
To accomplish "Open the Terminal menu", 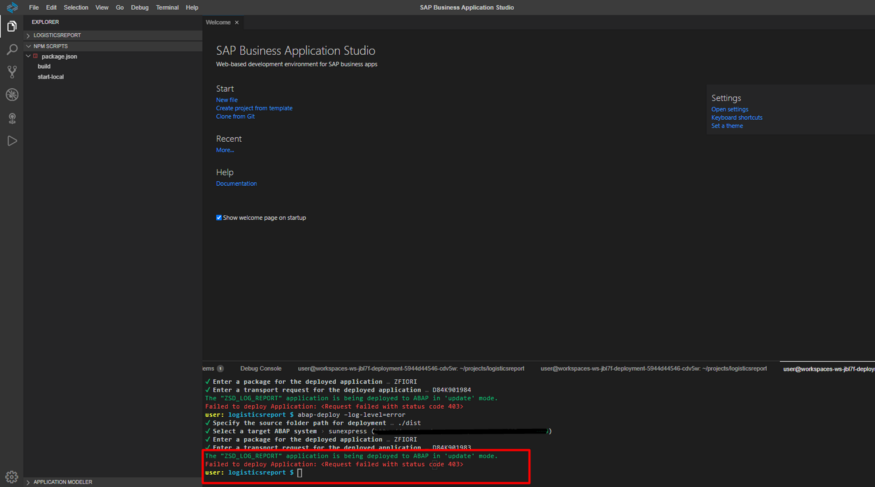I will [x=167, y=7].
